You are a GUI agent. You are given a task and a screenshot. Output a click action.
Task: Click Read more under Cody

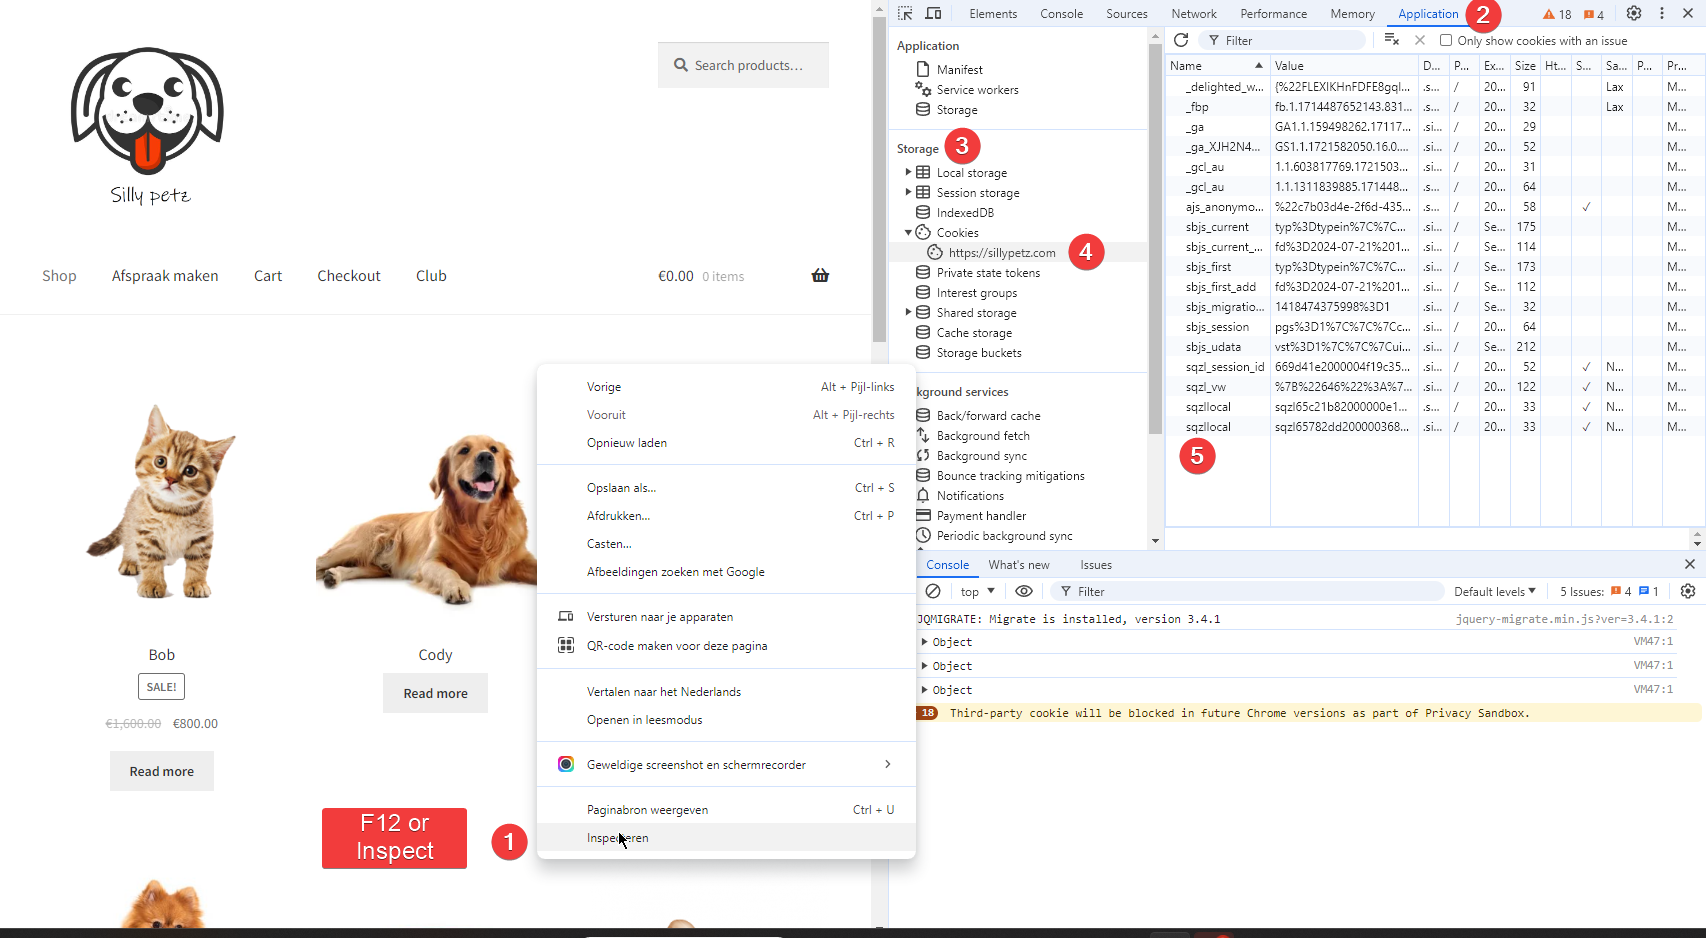[x=435, y=693]
